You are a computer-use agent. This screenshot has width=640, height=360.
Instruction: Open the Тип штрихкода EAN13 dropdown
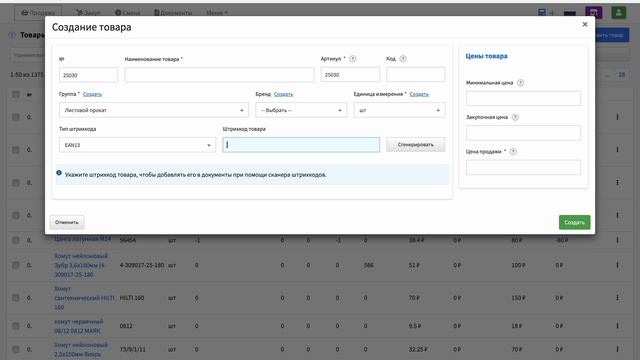point(137,145)
